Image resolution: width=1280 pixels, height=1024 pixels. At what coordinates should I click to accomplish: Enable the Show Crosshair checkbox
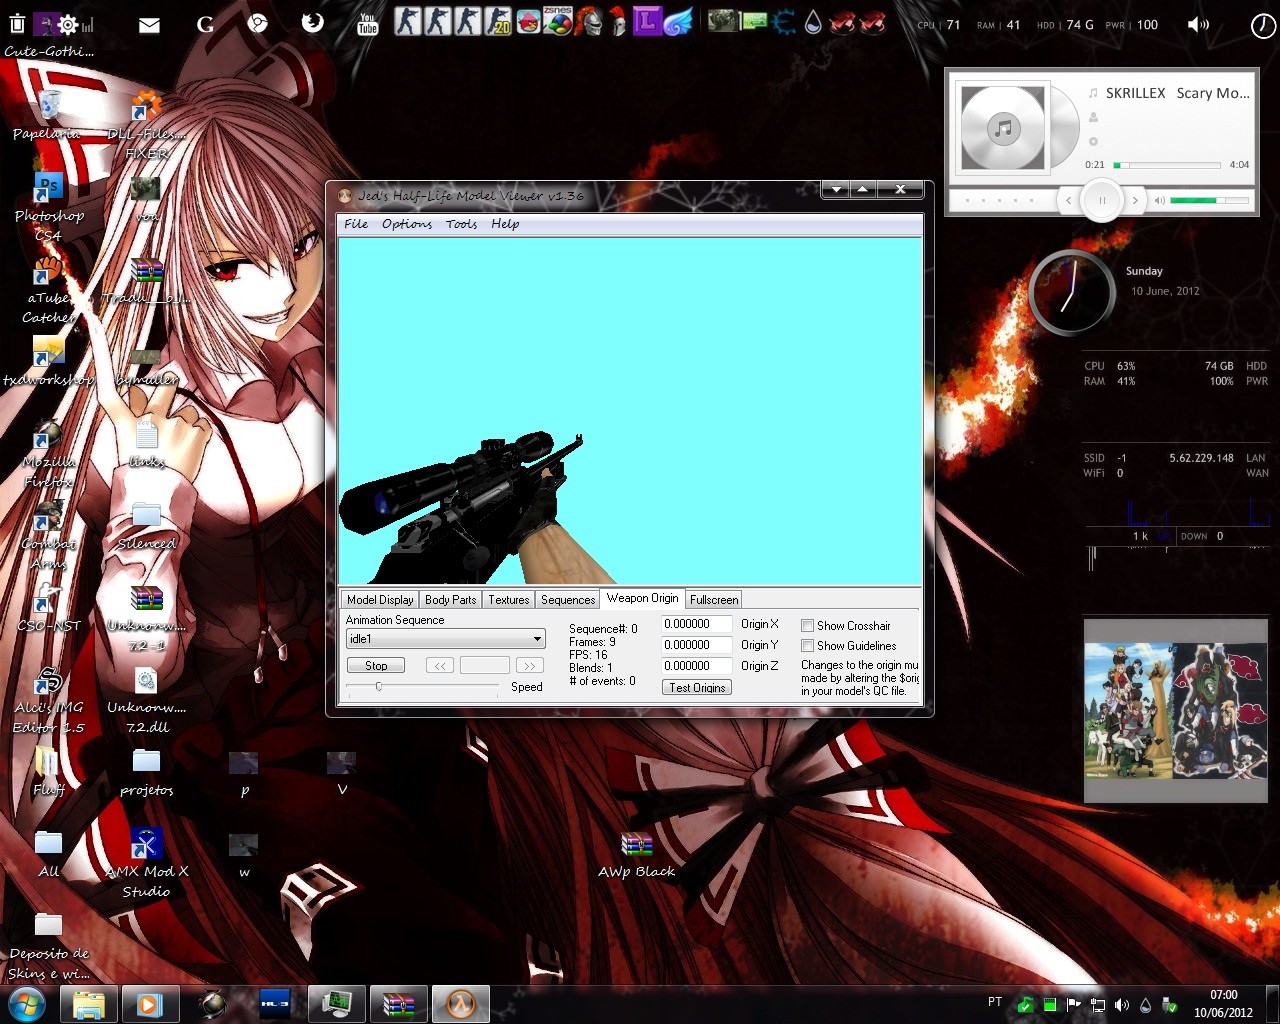(x=807, y=626)
